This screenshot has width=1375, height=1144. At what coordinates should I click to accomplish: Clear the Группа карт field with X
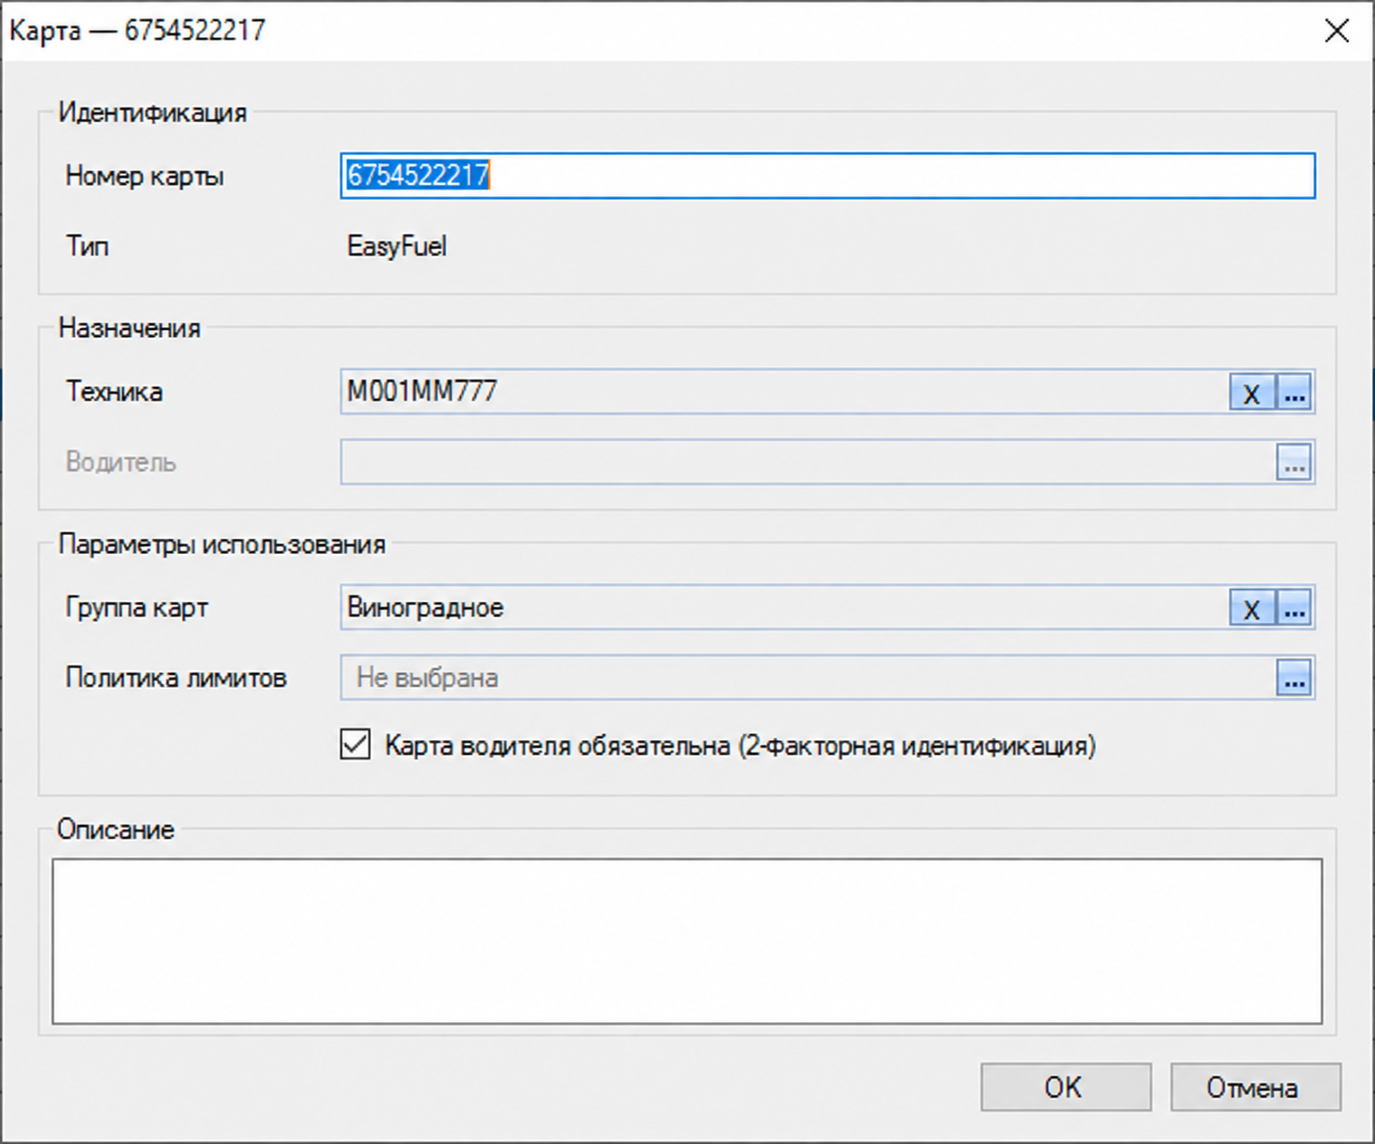click(x=1252, y=608)
